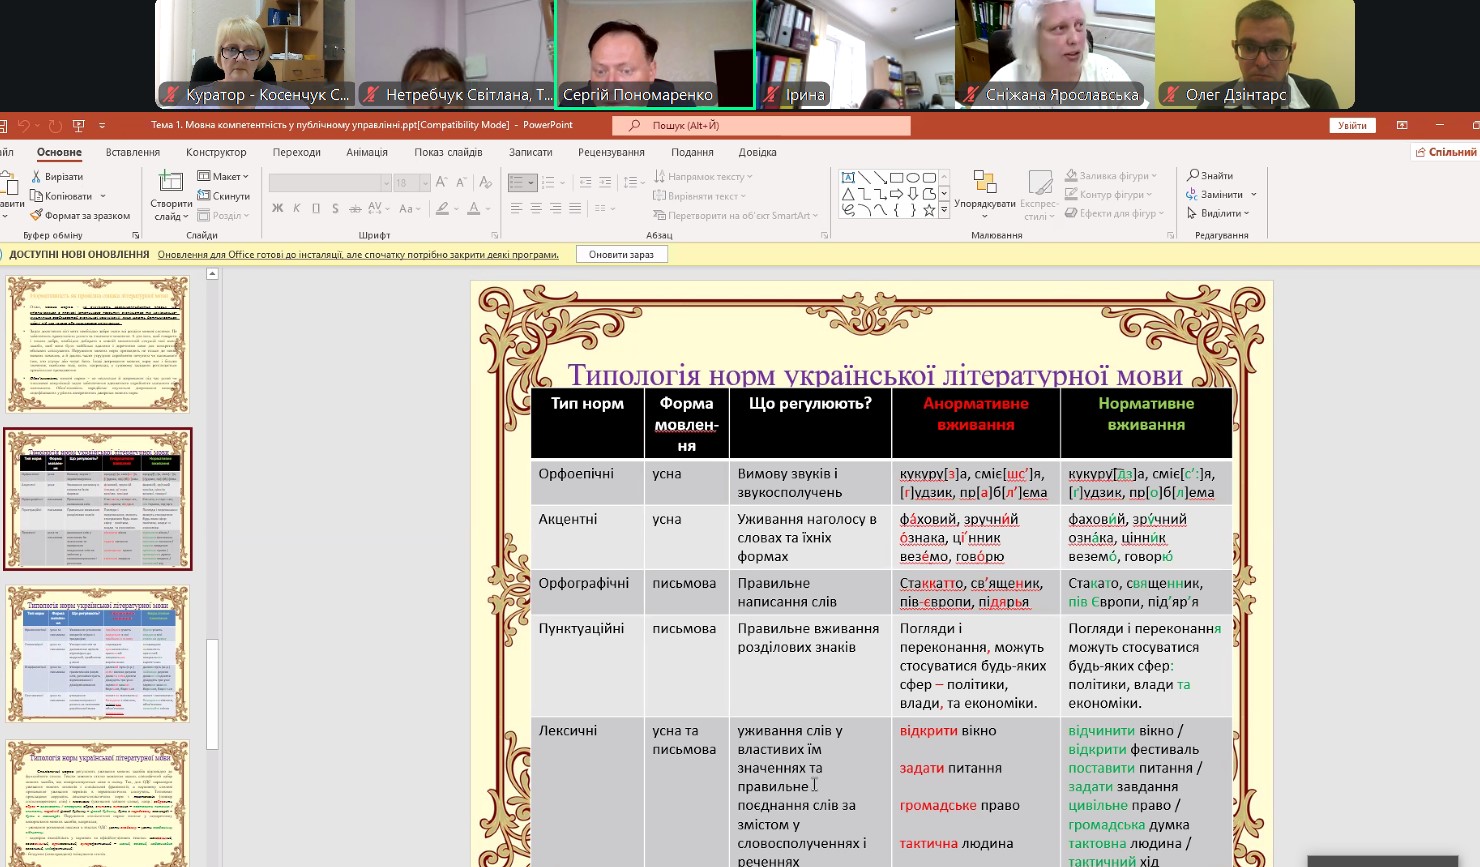Toggle Strikethrough text formatting

click(x=355, y=208)
